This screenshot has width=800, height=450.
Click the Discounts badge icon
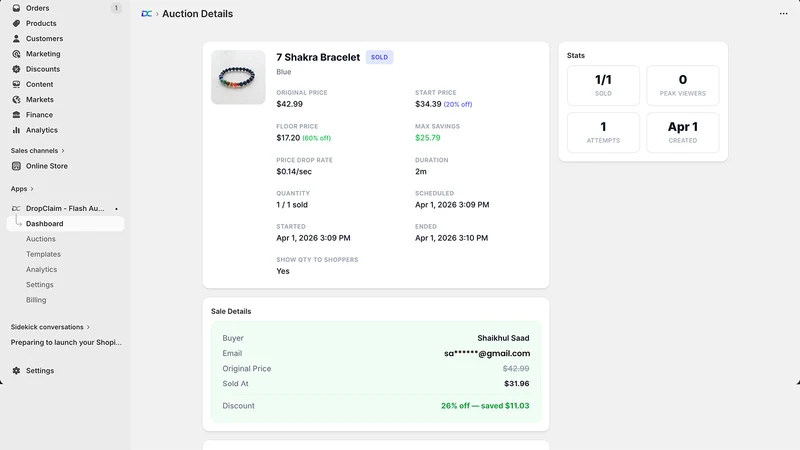point(16,69)
